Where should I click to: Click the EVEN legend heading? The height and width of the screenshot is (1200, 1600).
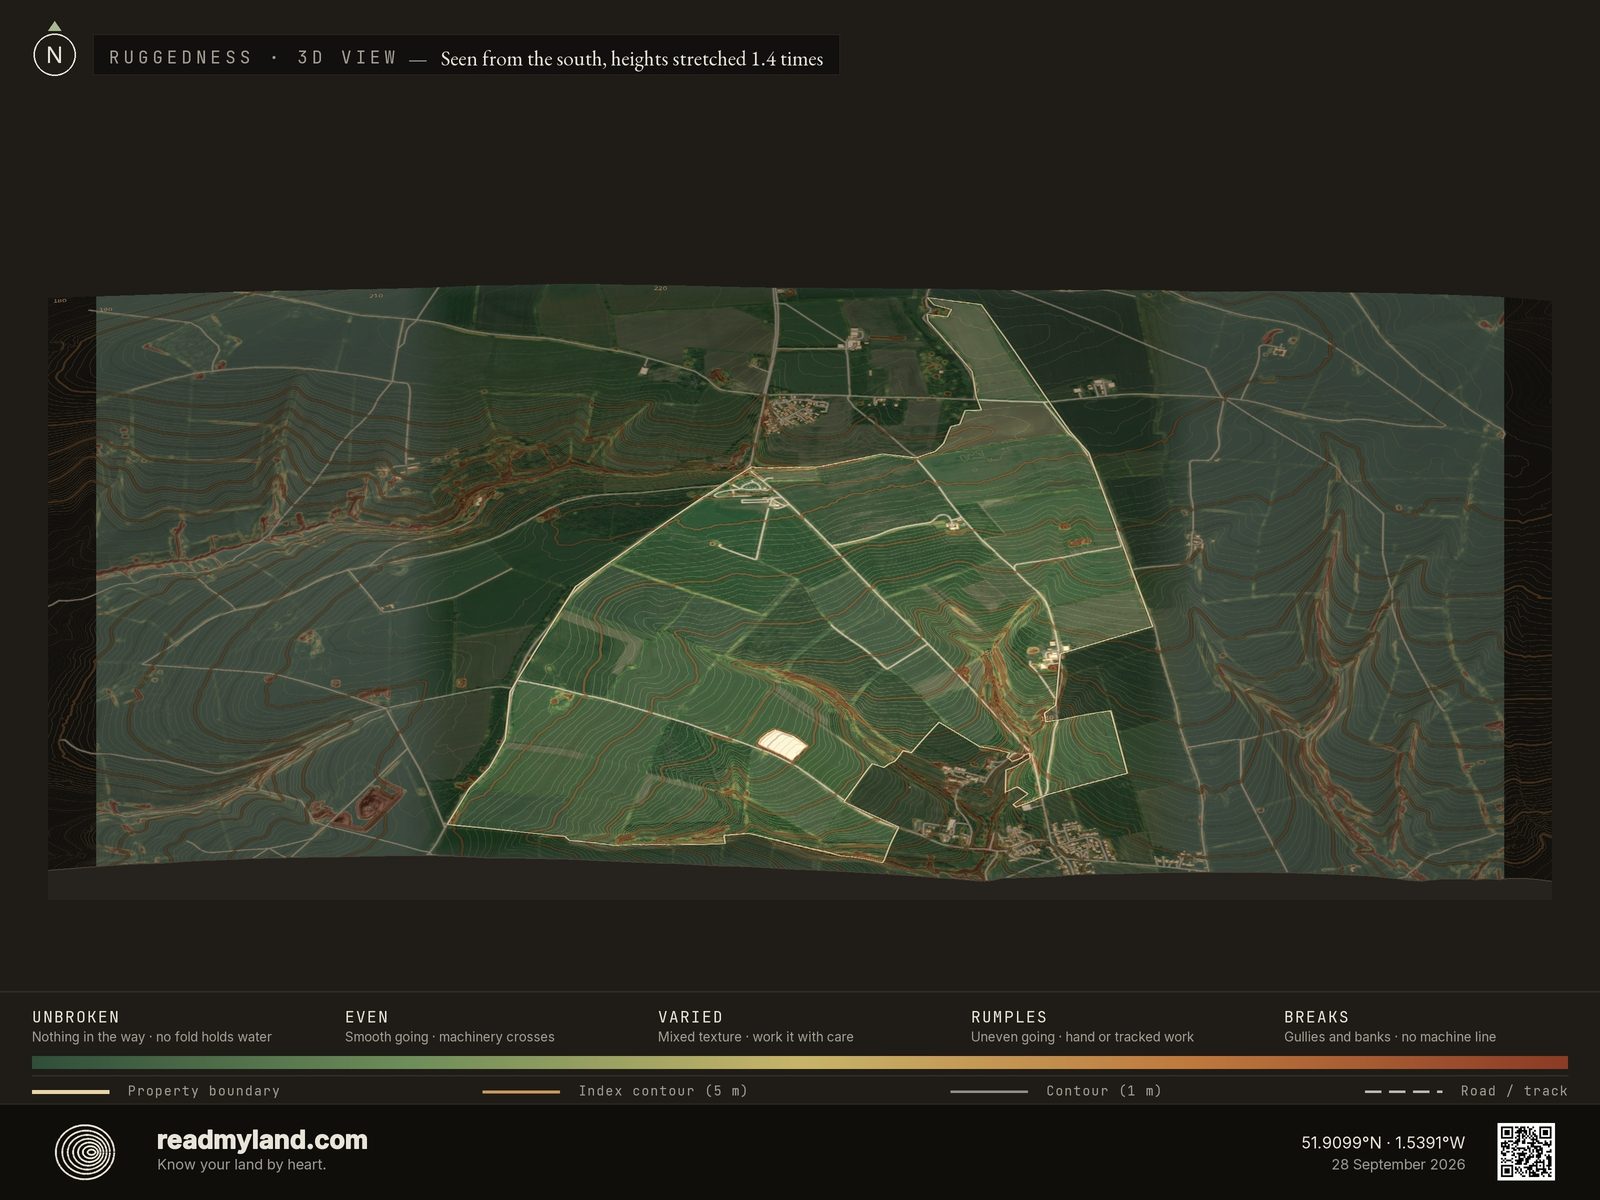click(367, 1017)
